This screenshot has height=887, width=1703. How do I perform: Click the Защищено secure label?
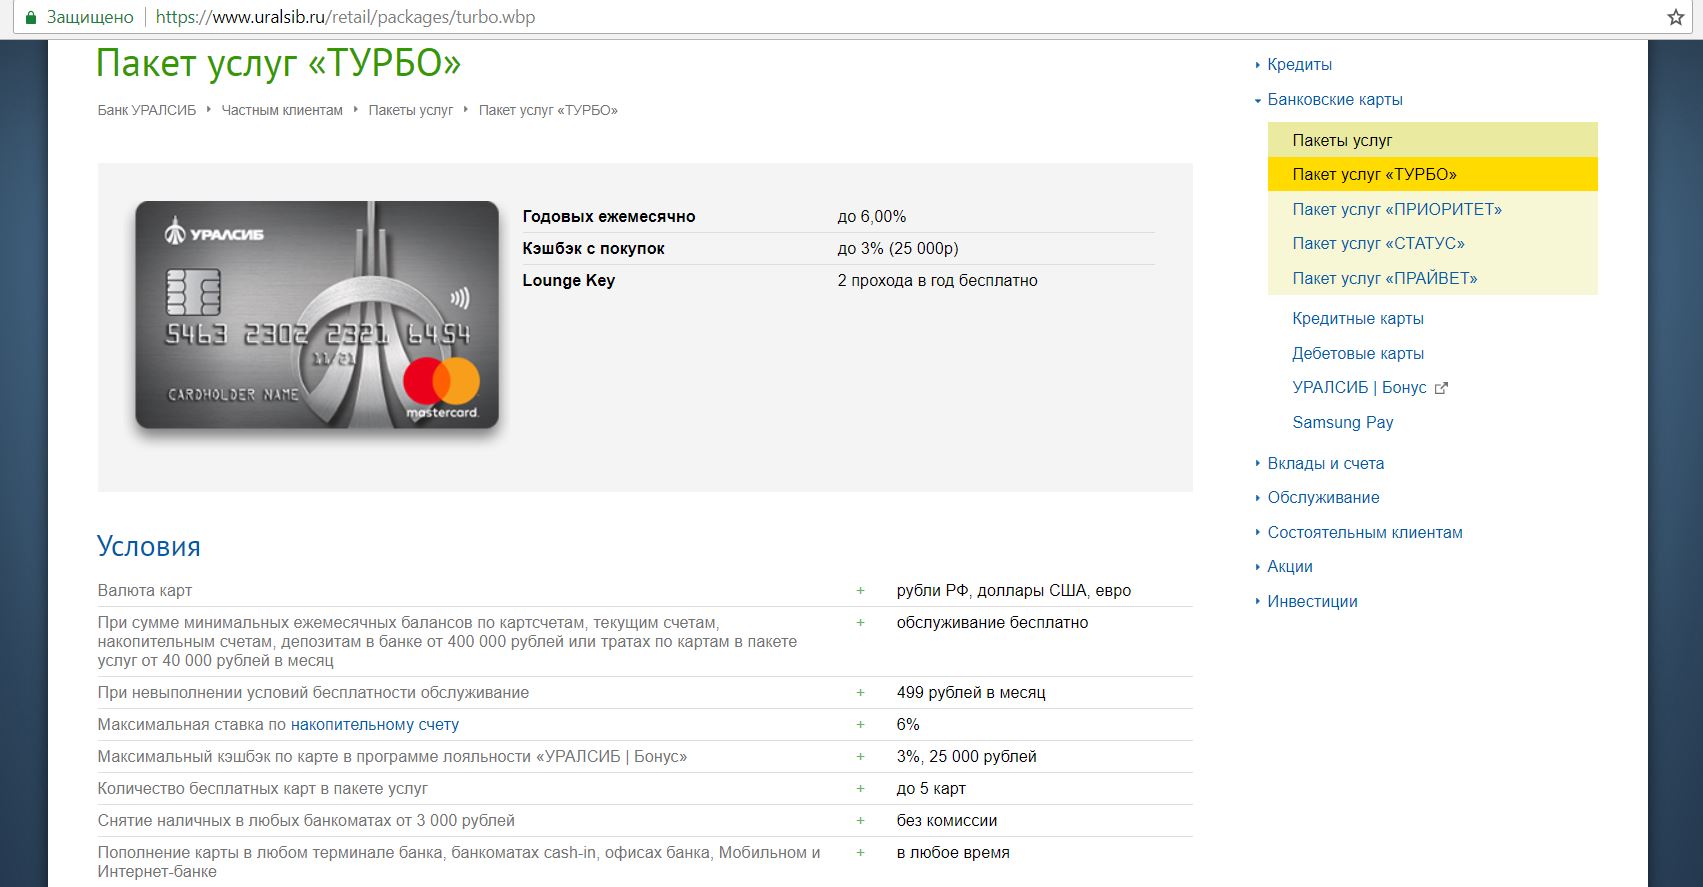[90, 17]
